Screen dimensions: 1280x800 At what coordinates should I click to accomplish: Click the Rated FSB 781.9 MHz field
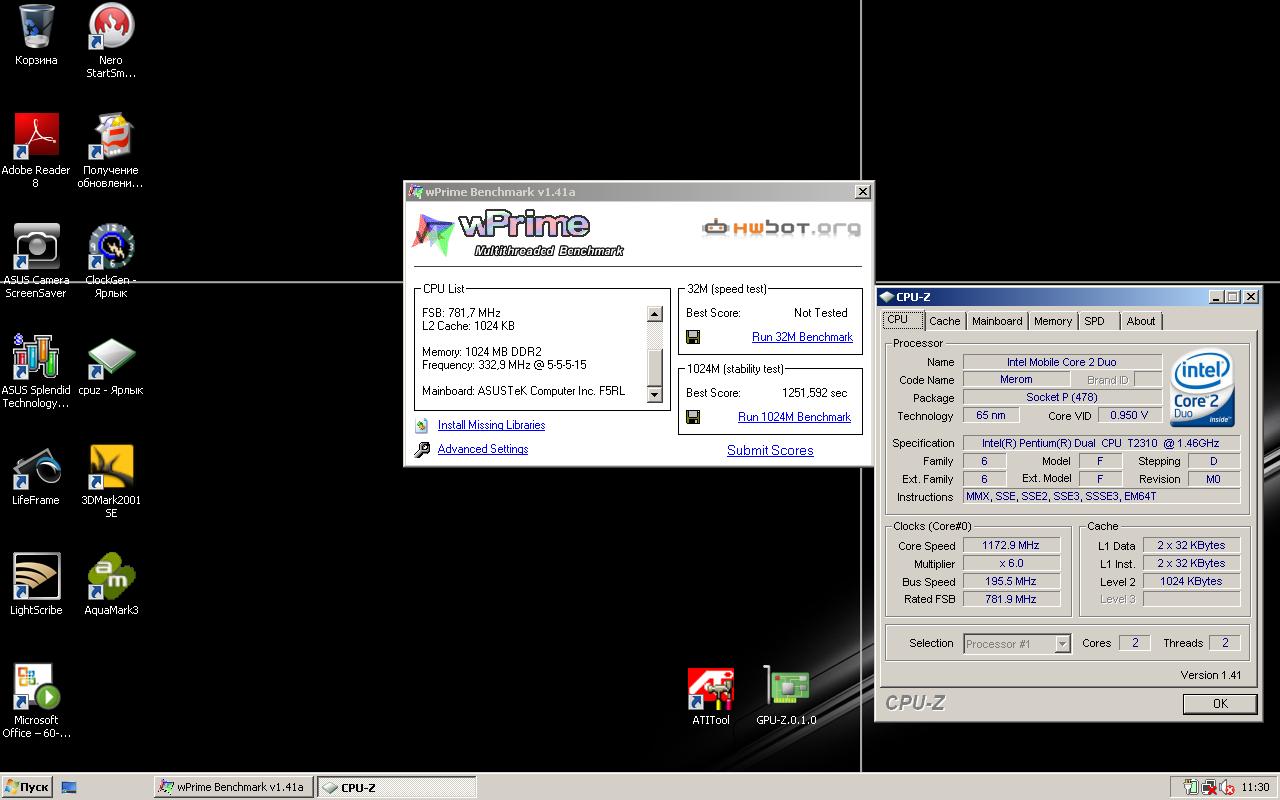pos(1011,599)
